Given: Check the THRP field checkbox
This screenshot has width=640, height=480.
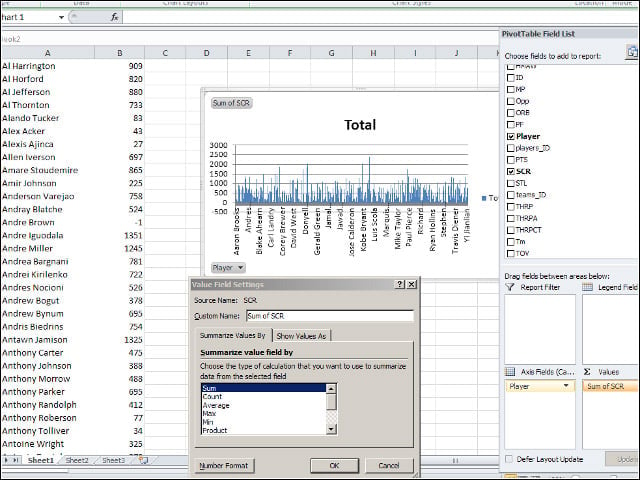Looking at the screenshot, I should 511,207.
